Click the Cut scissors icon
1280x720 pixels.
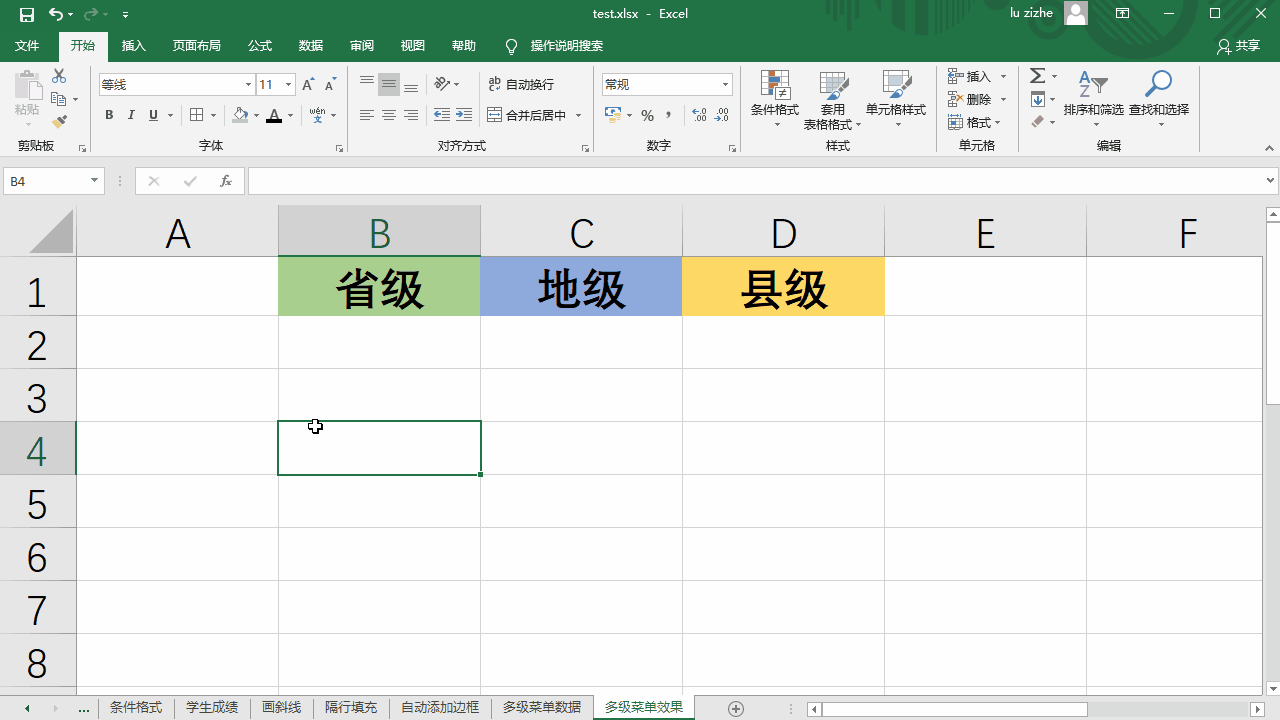[x=59, y=76]
